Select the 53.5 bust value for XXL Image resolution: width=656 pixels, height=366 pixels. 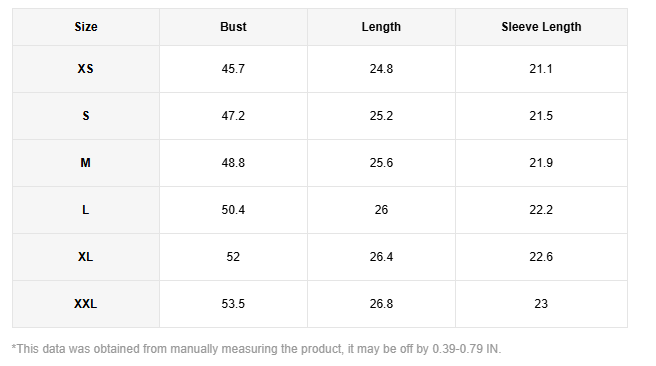[x=233, y=304]
